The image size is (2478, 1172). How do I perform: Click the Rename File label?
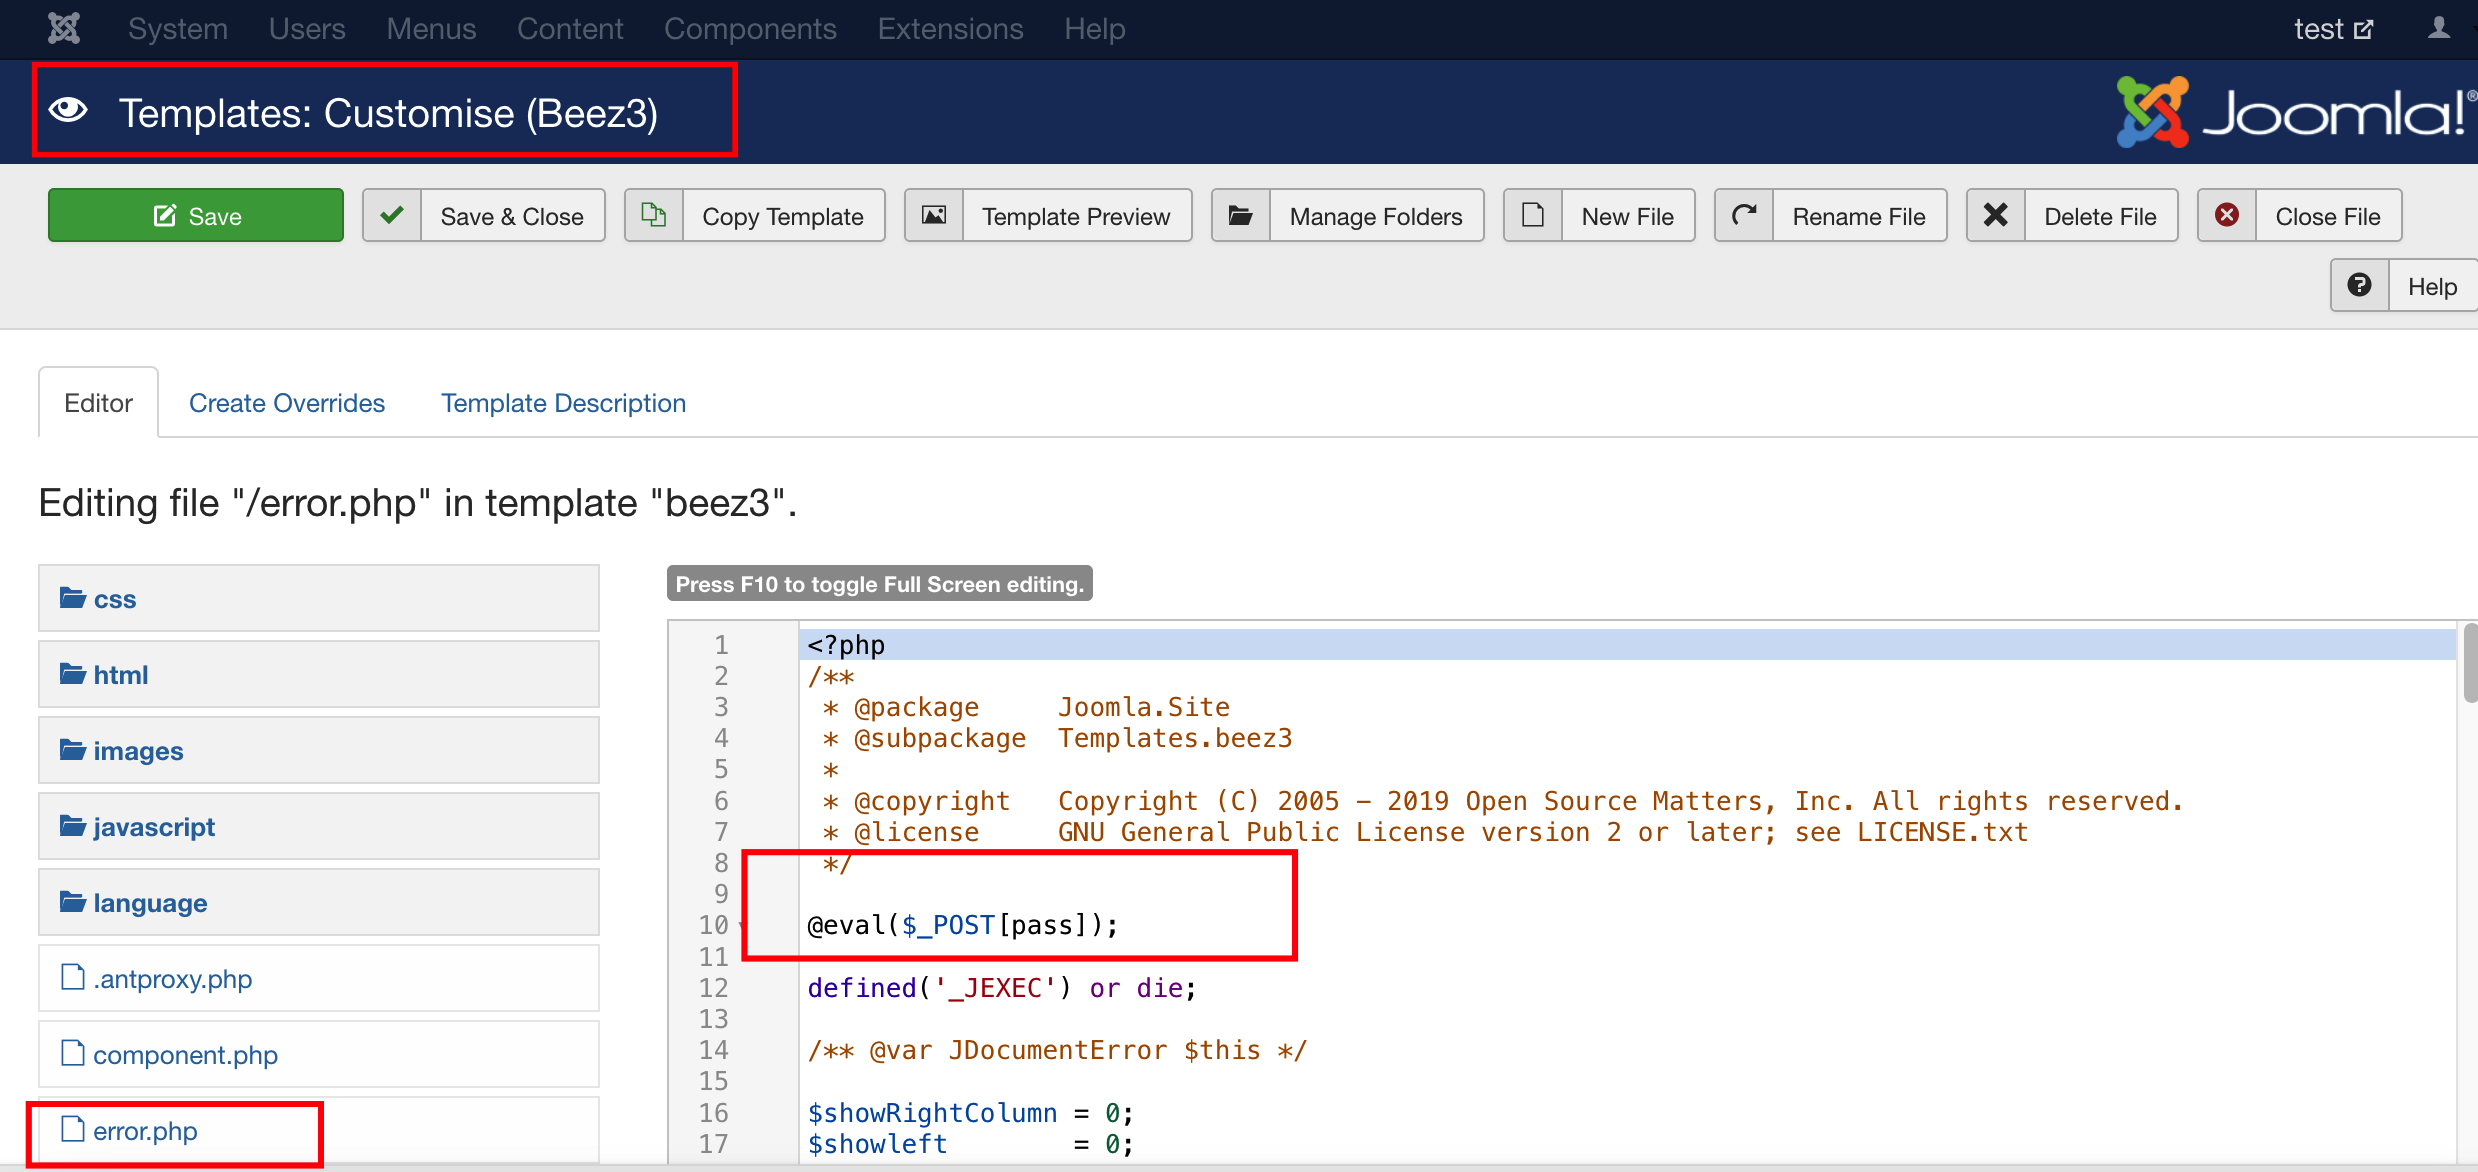click(1859, 216)
